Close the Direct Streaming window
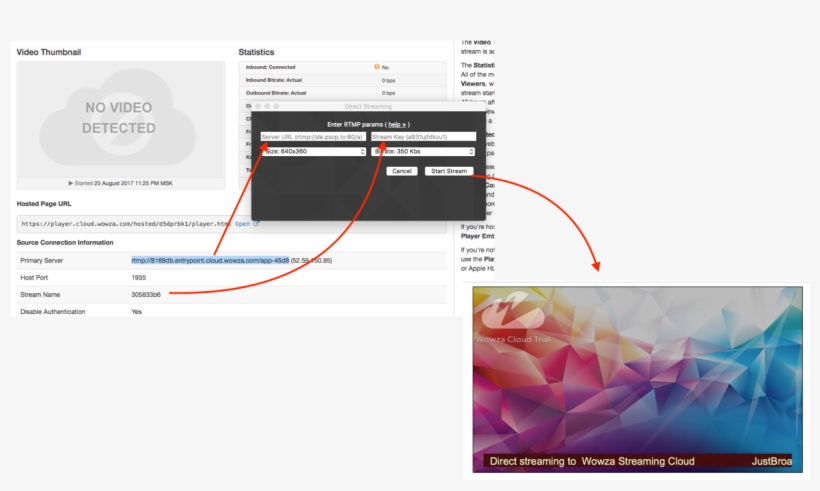The width and height of the screenshot is (820, 491). click(258, 106)
